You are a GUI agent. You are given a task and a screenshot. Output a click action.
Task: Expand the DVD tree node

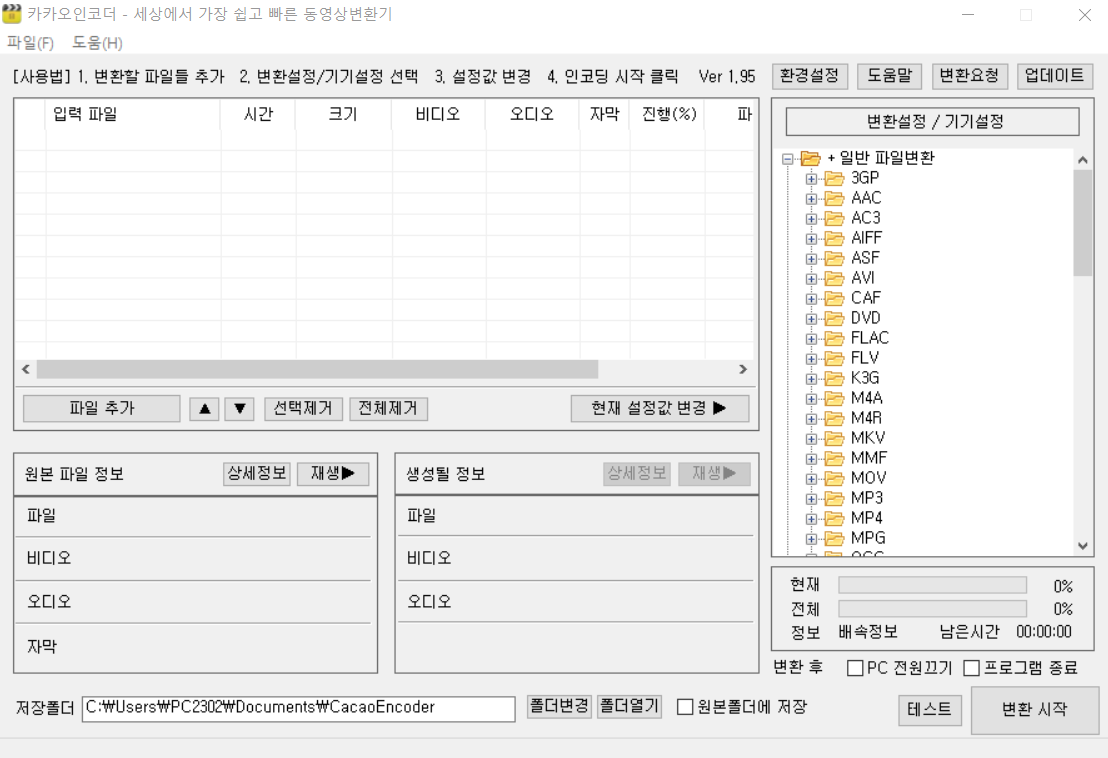[811, 319]
